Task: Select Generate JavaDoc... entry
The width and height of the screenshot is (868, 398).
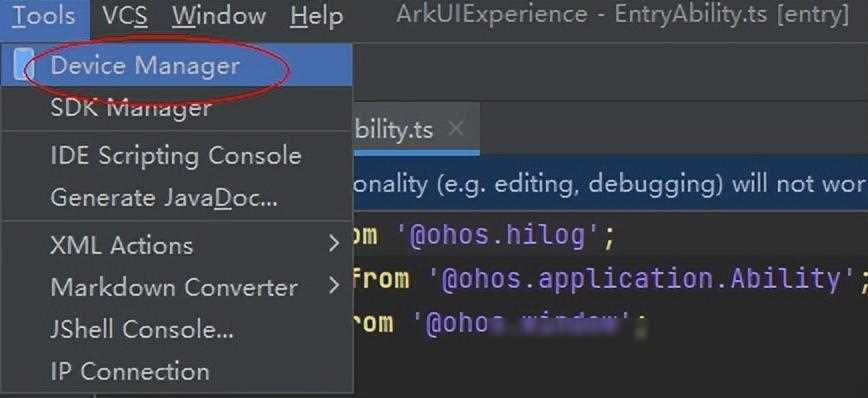Action: pyautogui.click(x=177, y=198)
